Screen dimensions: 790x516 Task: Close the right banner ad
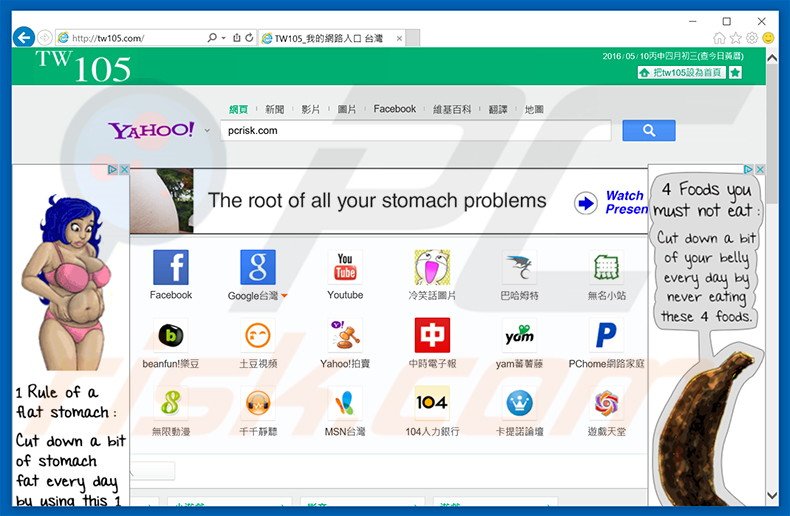(x=760, y=169)
